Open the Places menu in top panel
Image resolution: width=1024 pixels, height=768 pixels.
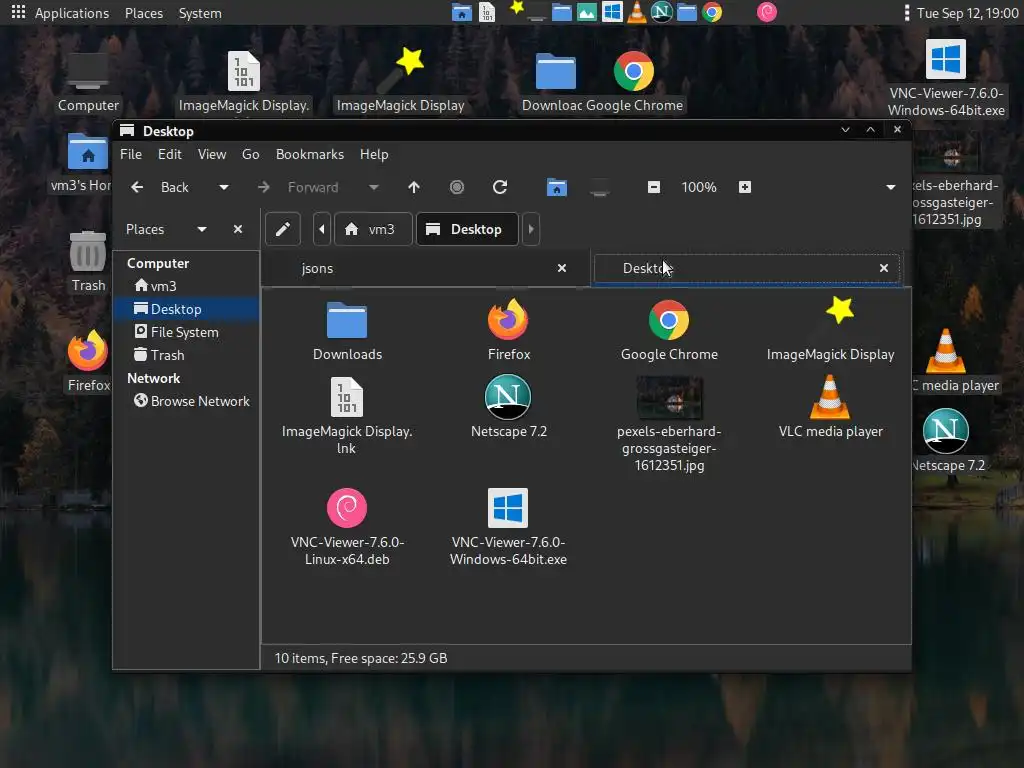(x=144, y=13)
